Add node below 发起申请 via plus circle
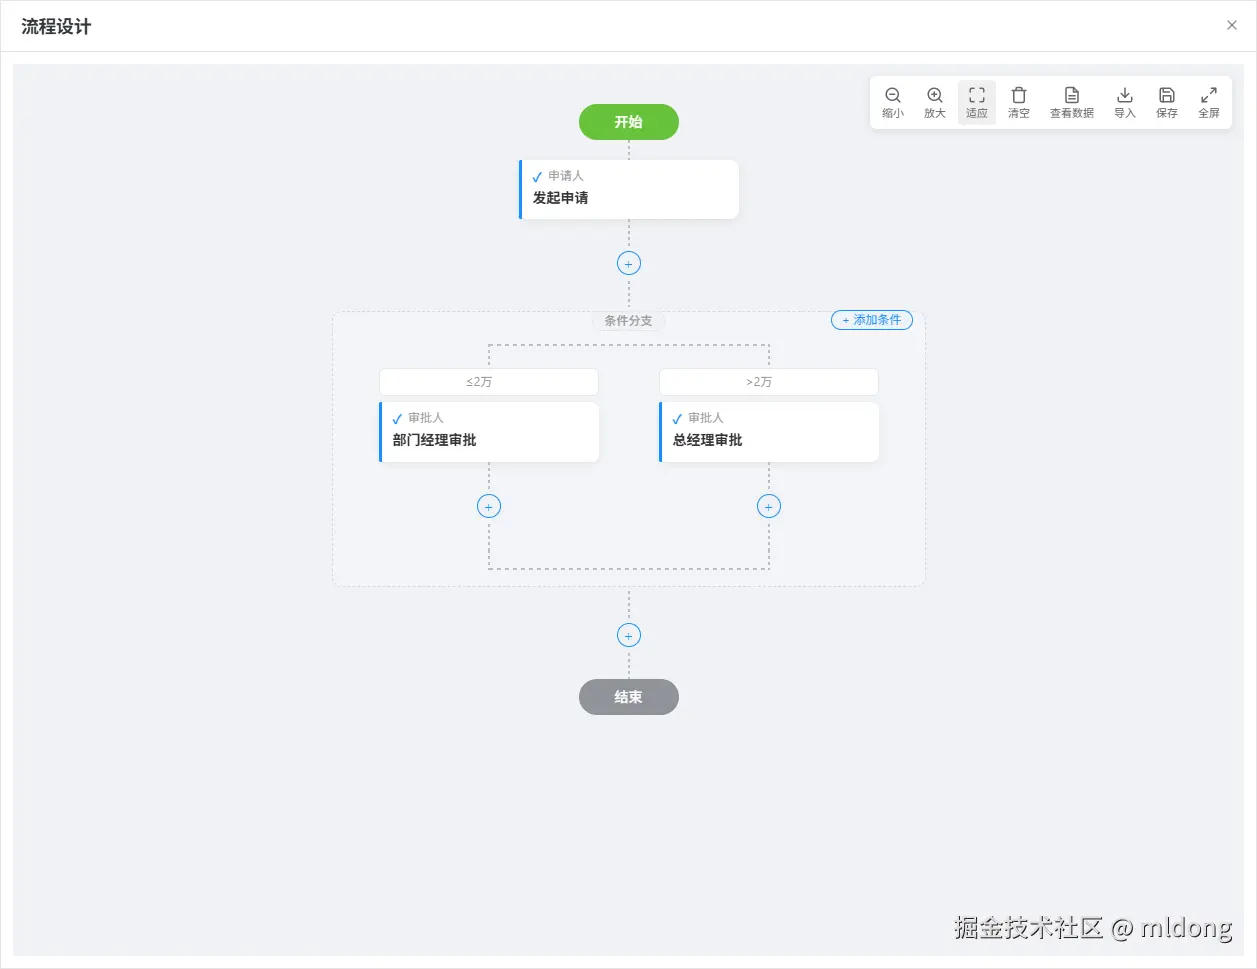The image size is (1257, 969). coord(629,264)
